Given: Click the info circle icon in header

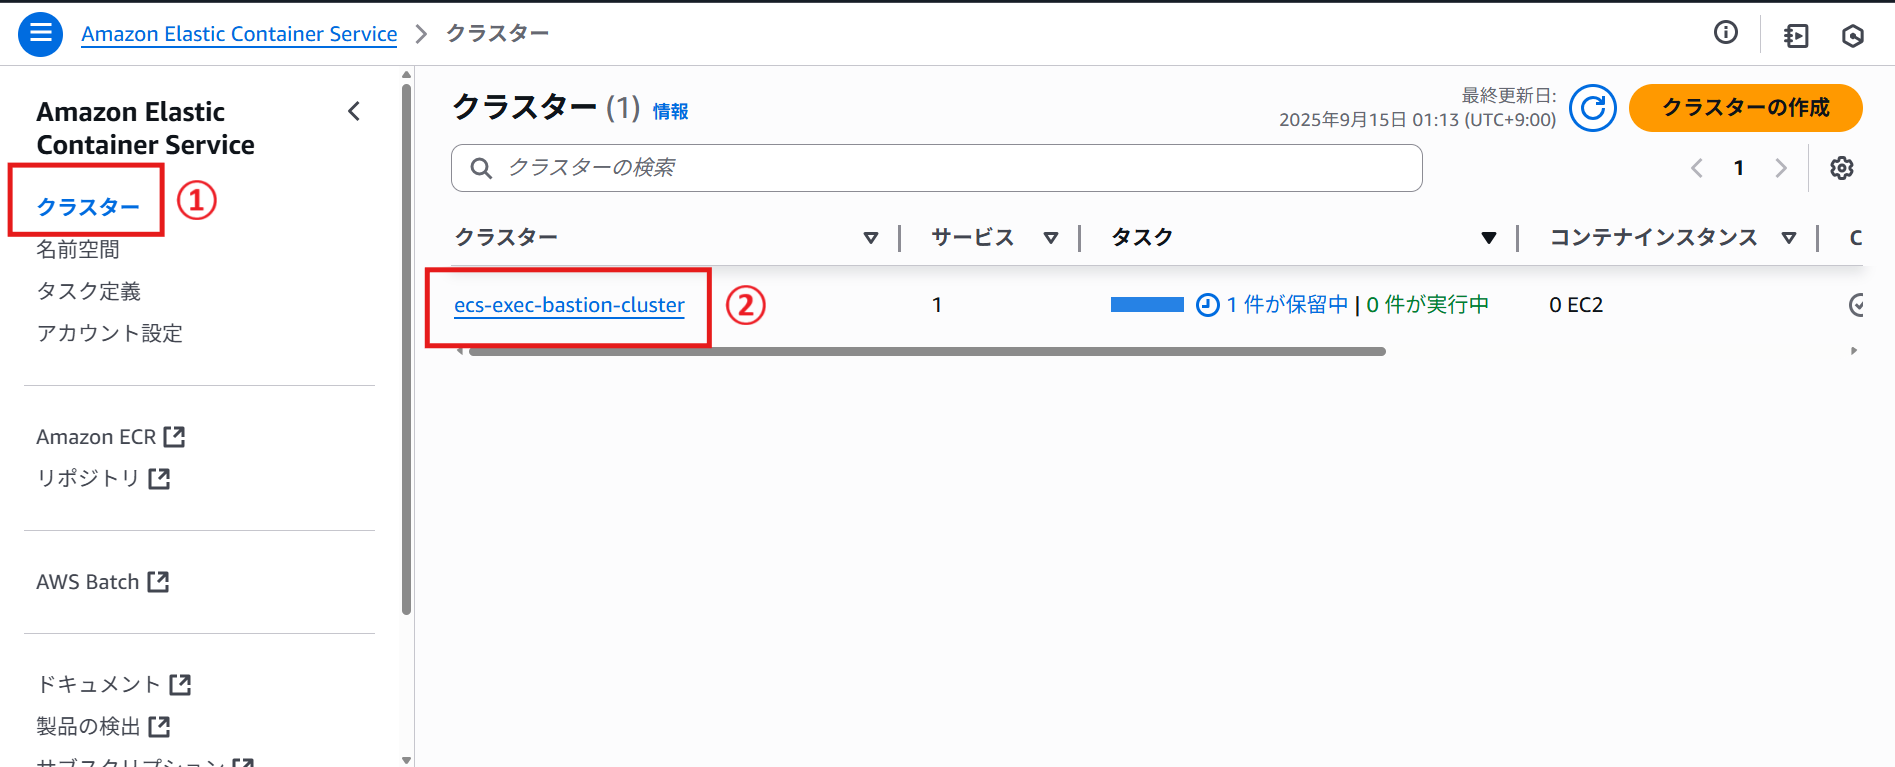Looking at the screenshot, I should pyautogui.click(x=1726, y=33).
